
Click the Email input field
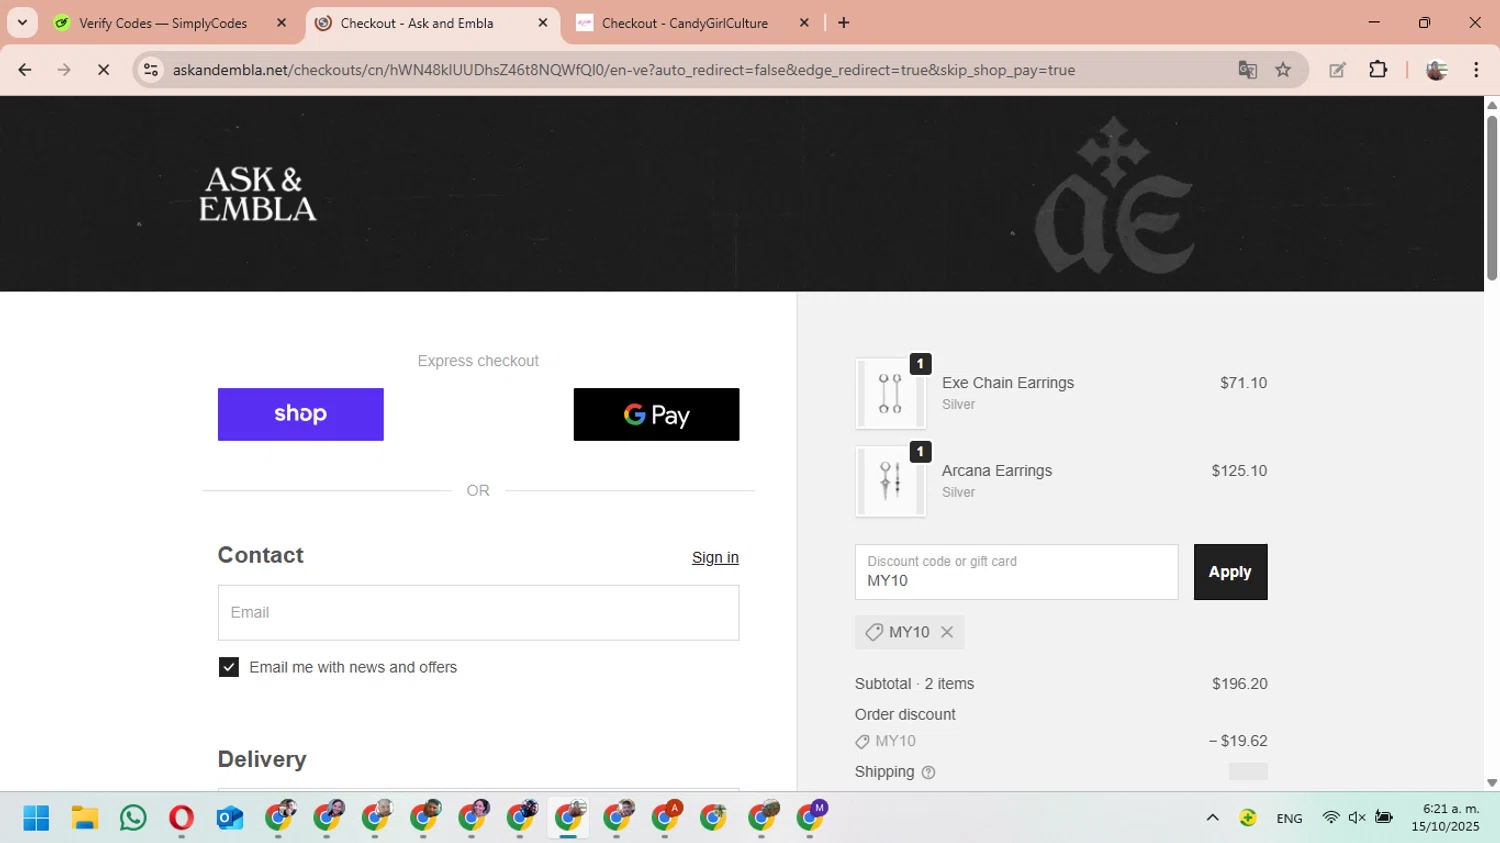478,613
